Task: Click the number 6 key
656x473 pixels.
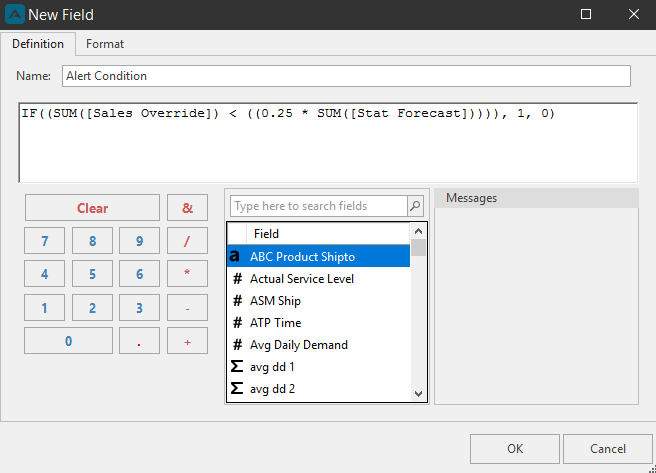Action: click(139, 274)
